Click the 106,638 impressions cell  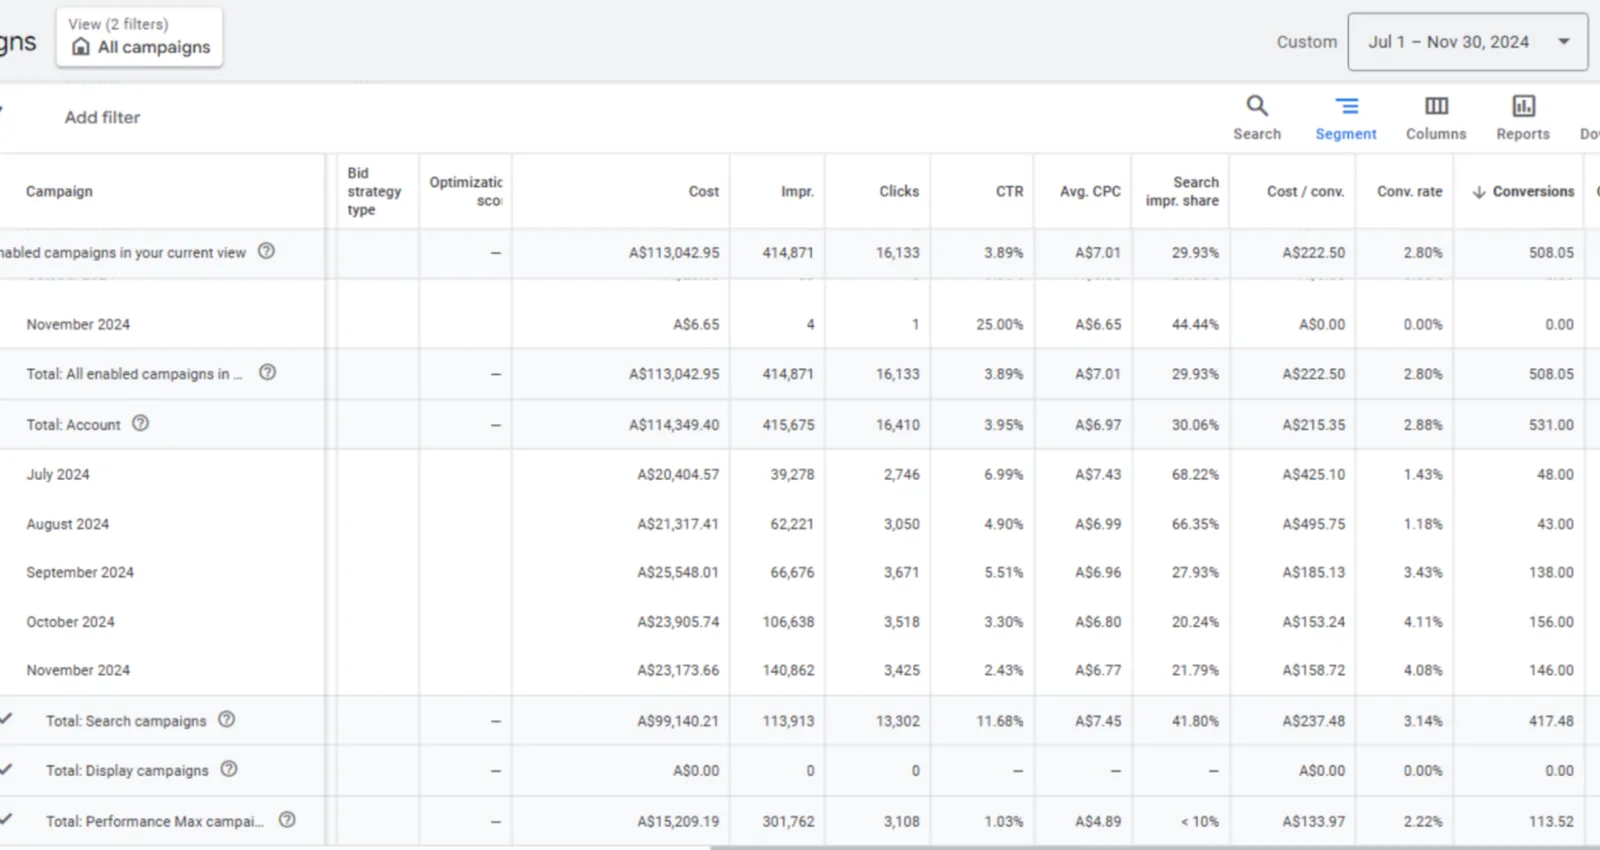[788, 622]
